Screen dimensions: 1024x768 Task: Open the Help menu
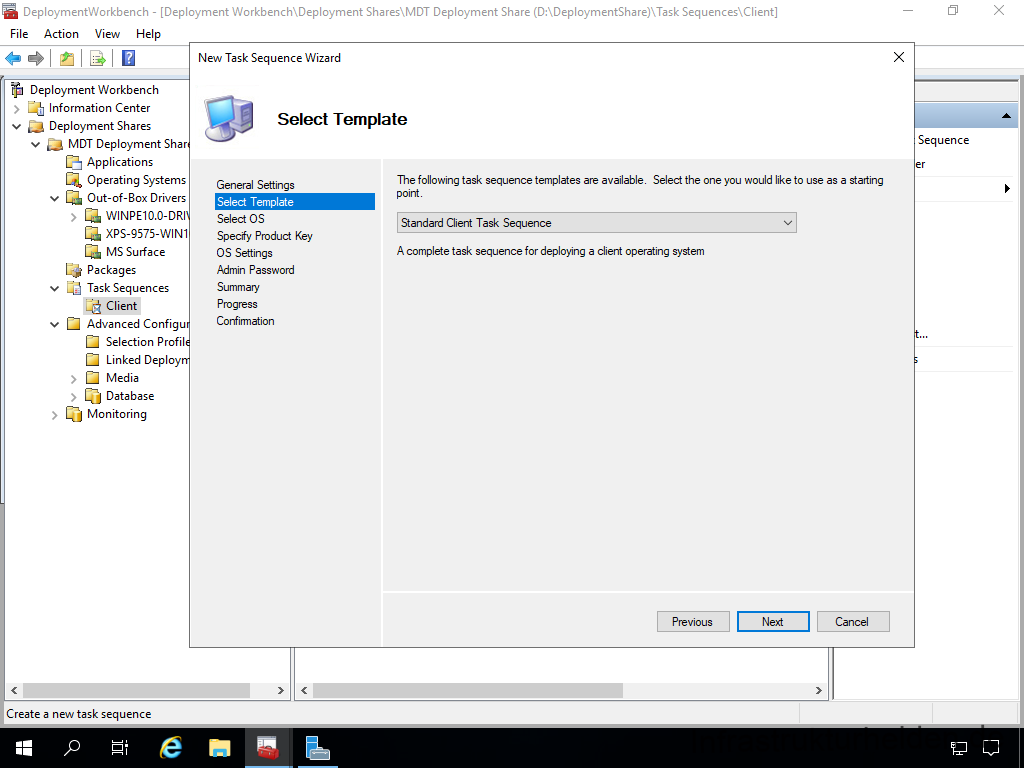coord(148,34)
